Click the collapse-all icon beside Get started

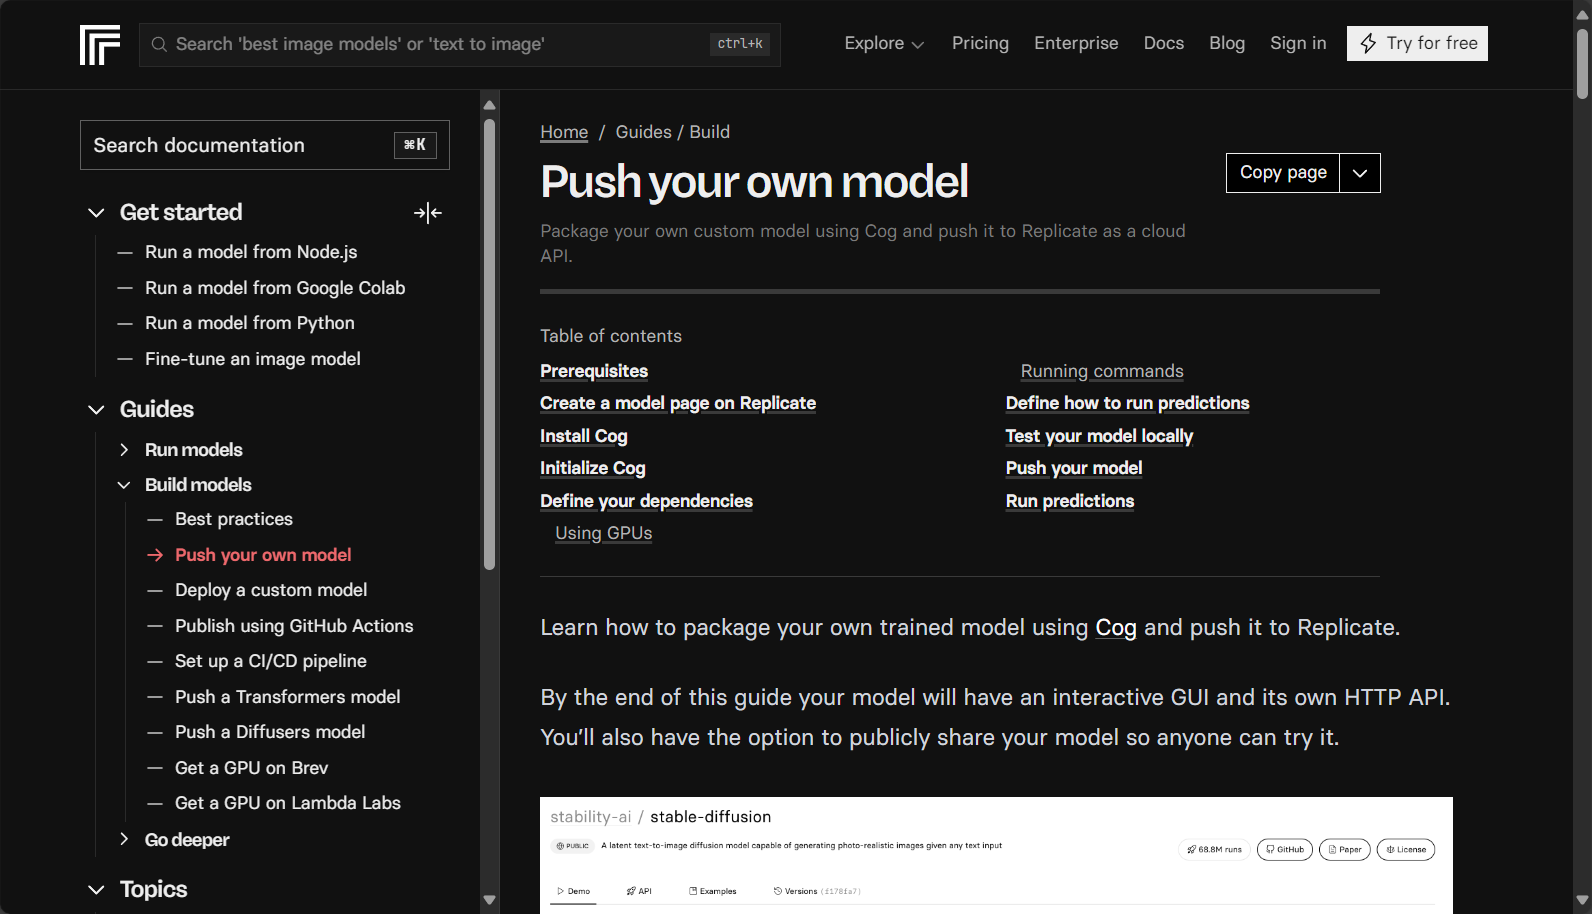click(x=428, y=213)
